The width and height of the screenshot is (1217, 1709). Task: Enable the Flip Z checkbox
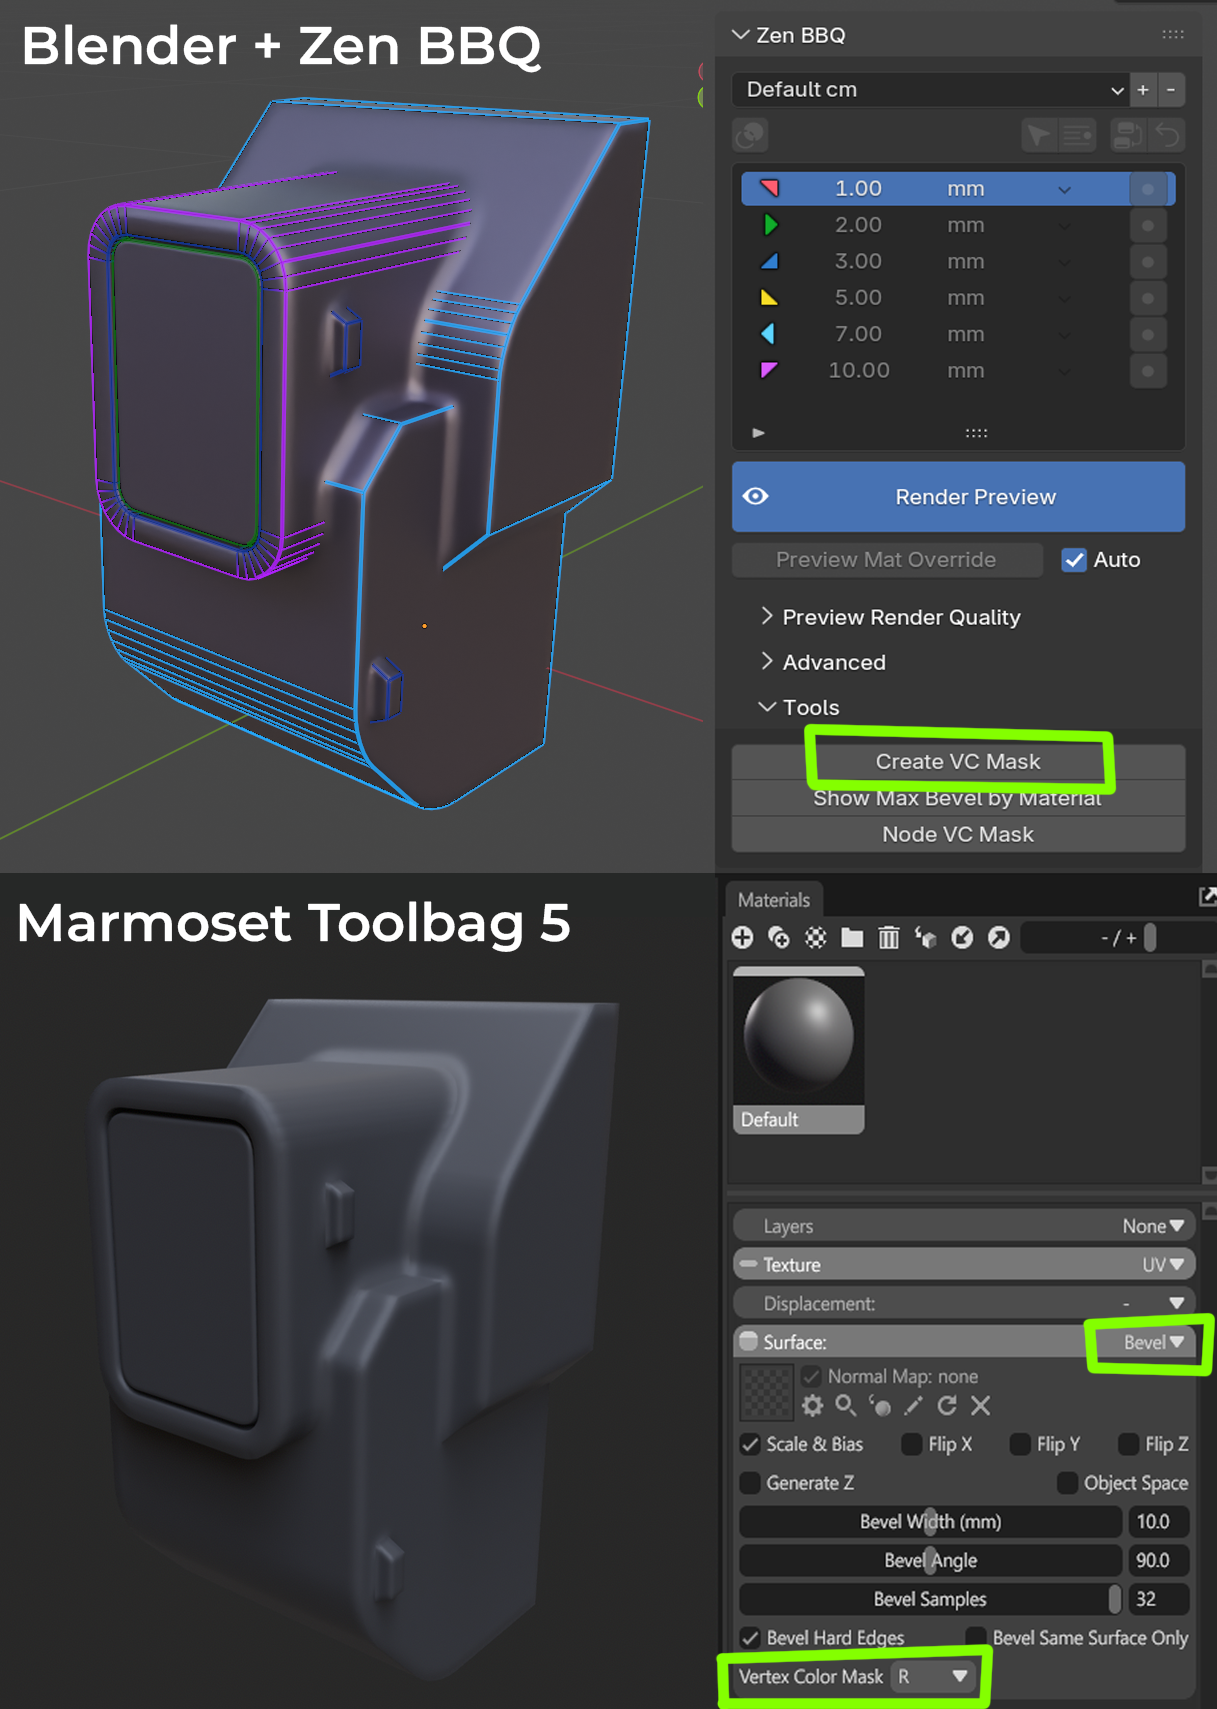tap(1128, 1444)
